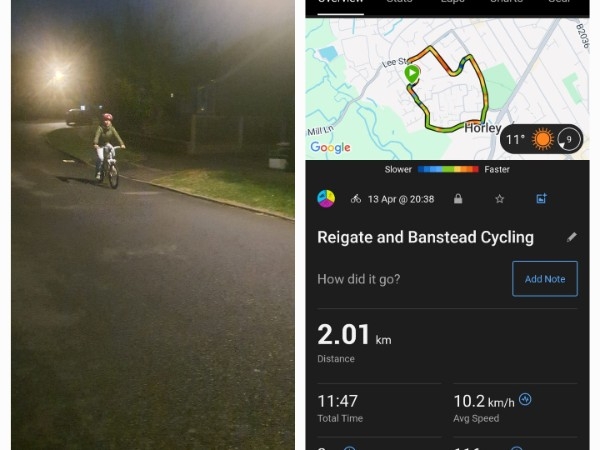The width and height of the screenshot is (600, 450).
Task: Open the night cycling photo
Action: (x=153, y=225)
